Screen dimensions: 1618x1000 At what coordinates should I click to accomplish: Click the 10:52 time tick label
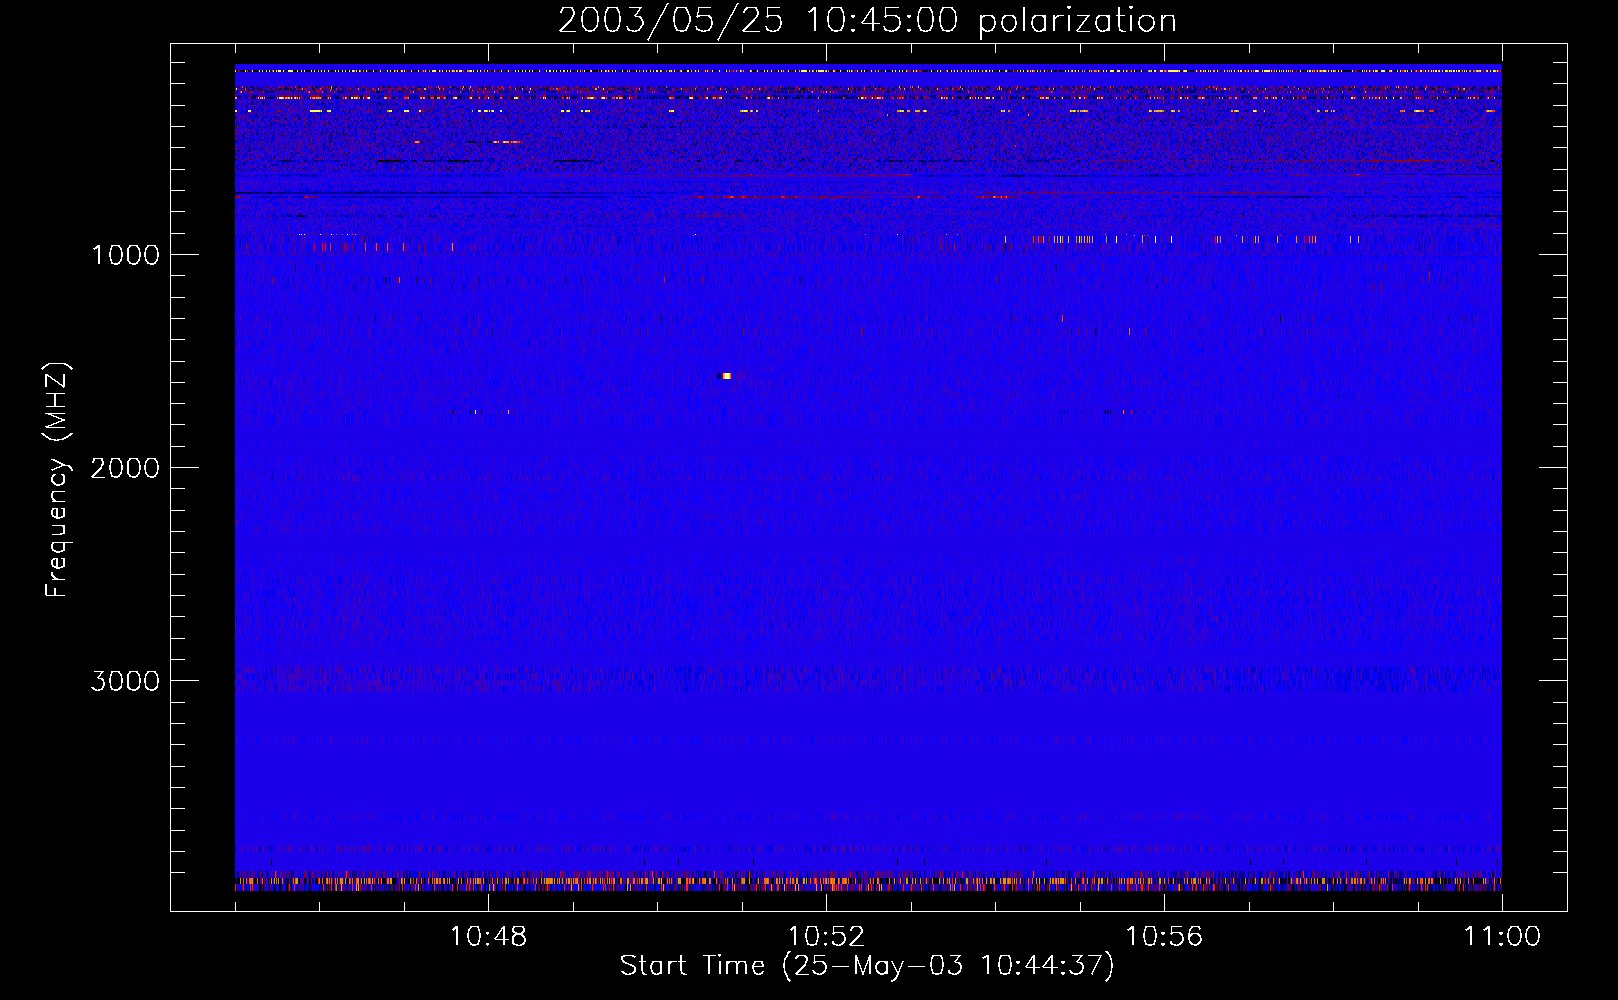(826, 937)
